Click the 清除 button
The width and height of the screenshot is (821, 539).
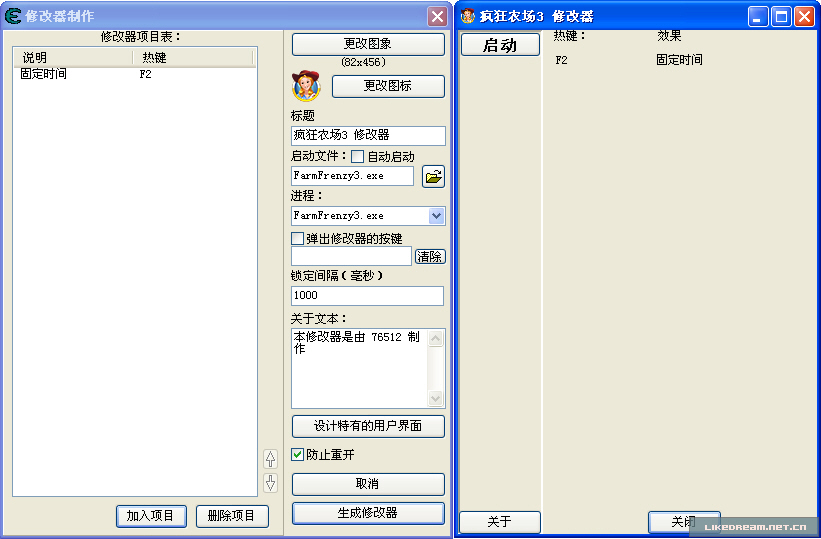coord(430,257)
